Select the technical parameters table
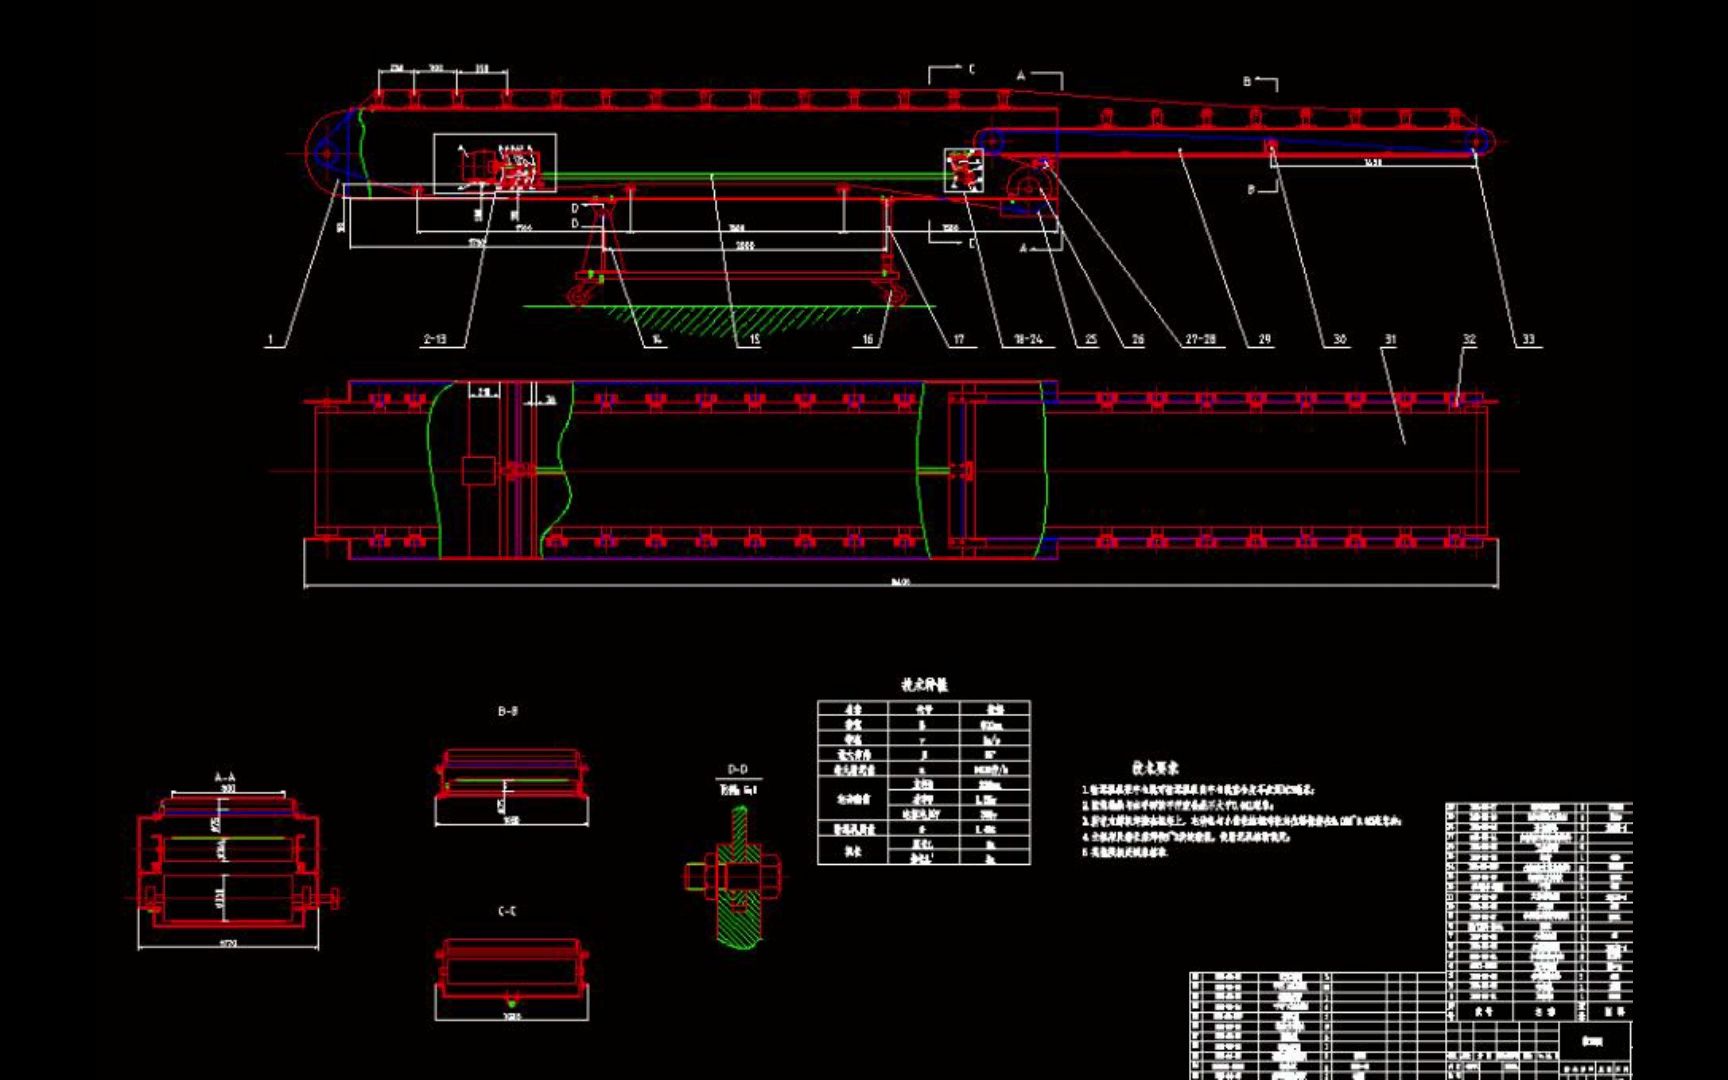Screen dimensions: 1728x1080 point(924,783)
